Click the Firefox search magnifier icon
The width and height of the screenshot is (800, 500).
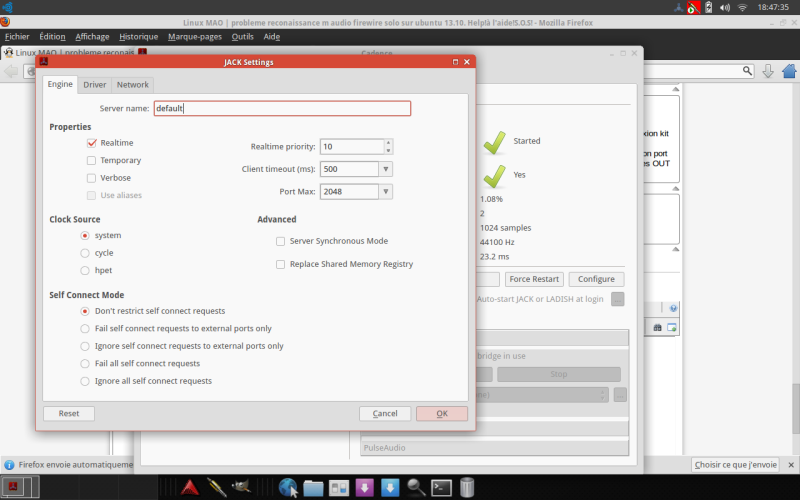point(747,71)
